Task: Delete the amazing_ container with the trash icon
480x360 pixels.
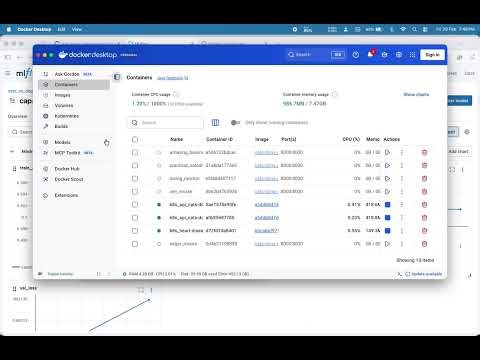Action: [424, 152]
